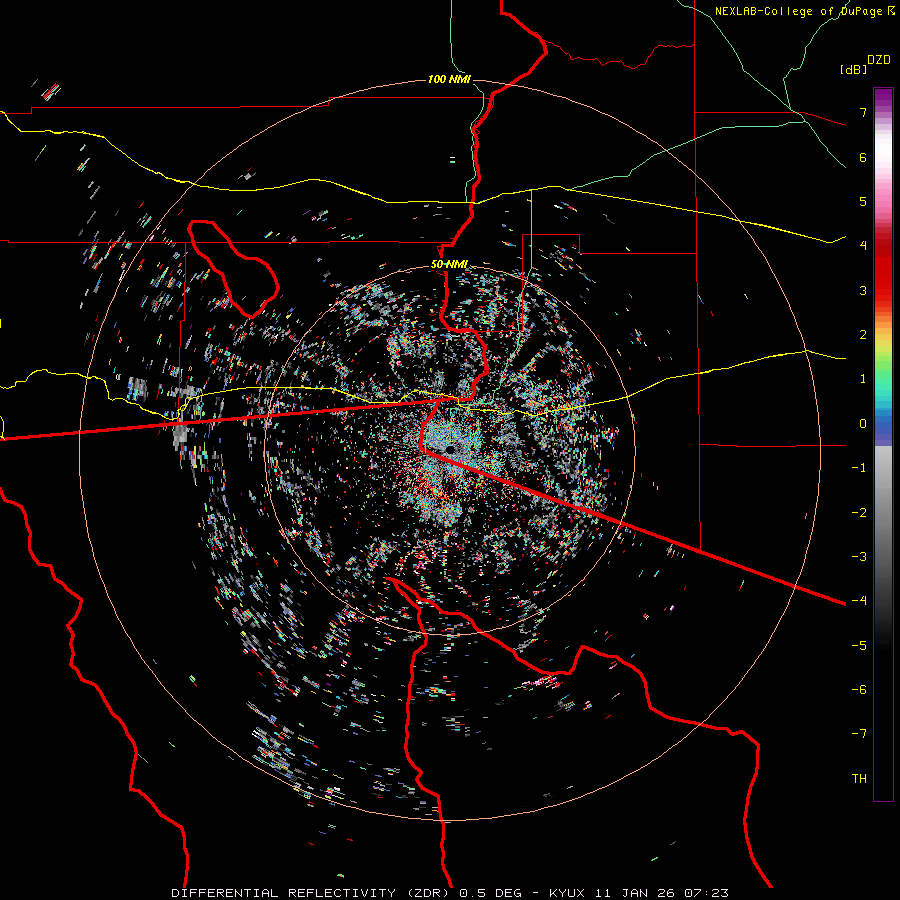Viewport: 900px width, 900px height.
Task: Click the radar site black dot at the center
Action: pos(450,449)
